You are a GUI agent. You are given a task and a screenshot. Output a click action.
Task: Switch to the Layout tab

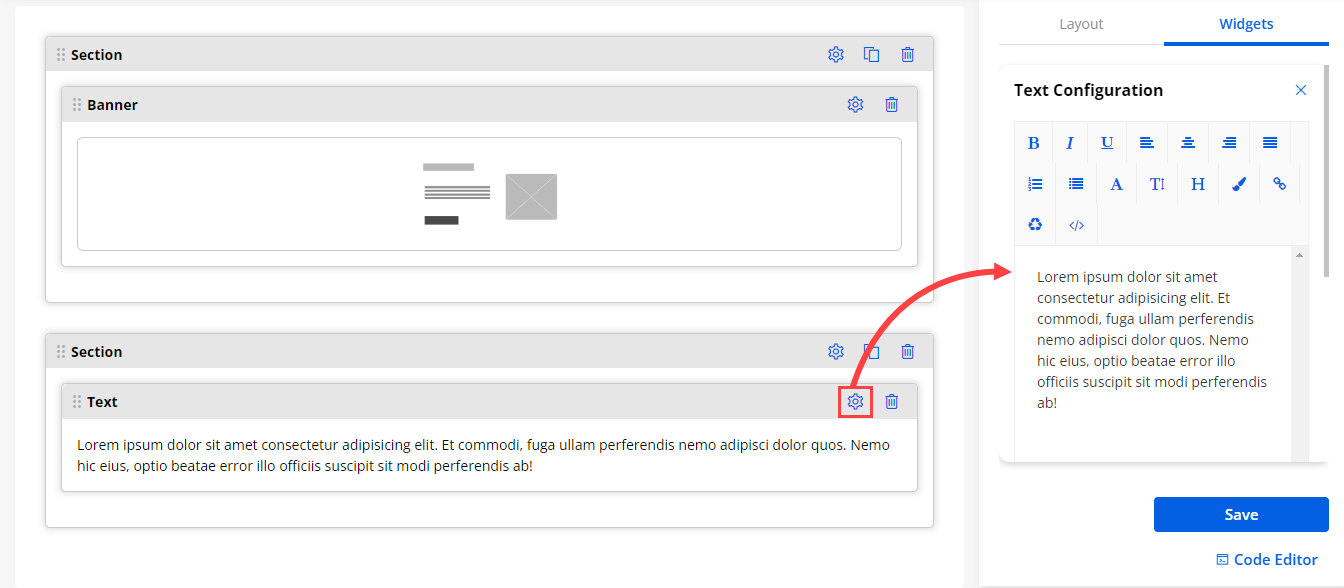click(1081, 24)
